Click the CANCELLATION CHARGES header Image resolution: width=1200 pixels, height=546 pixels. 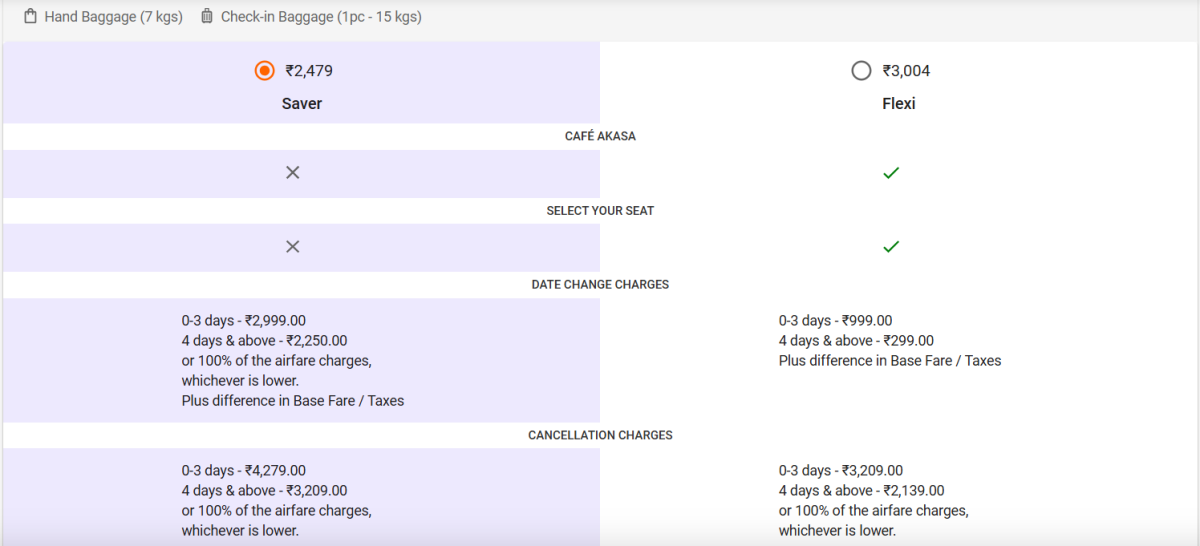(600, 435)
